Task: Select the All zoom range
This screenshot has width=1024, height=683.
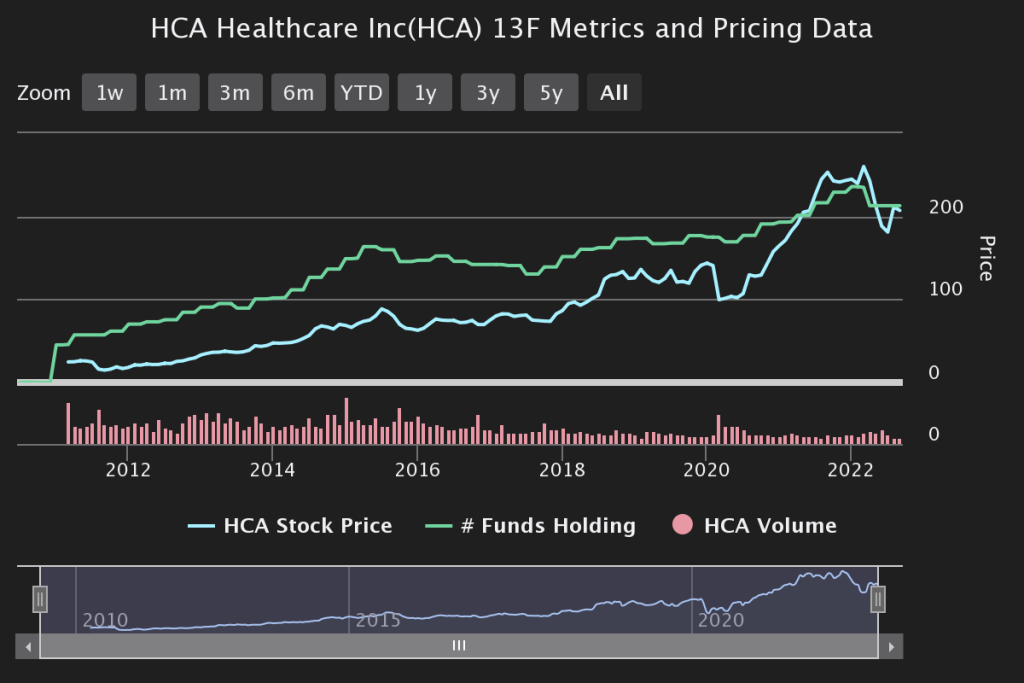Action: coord(614,93)
